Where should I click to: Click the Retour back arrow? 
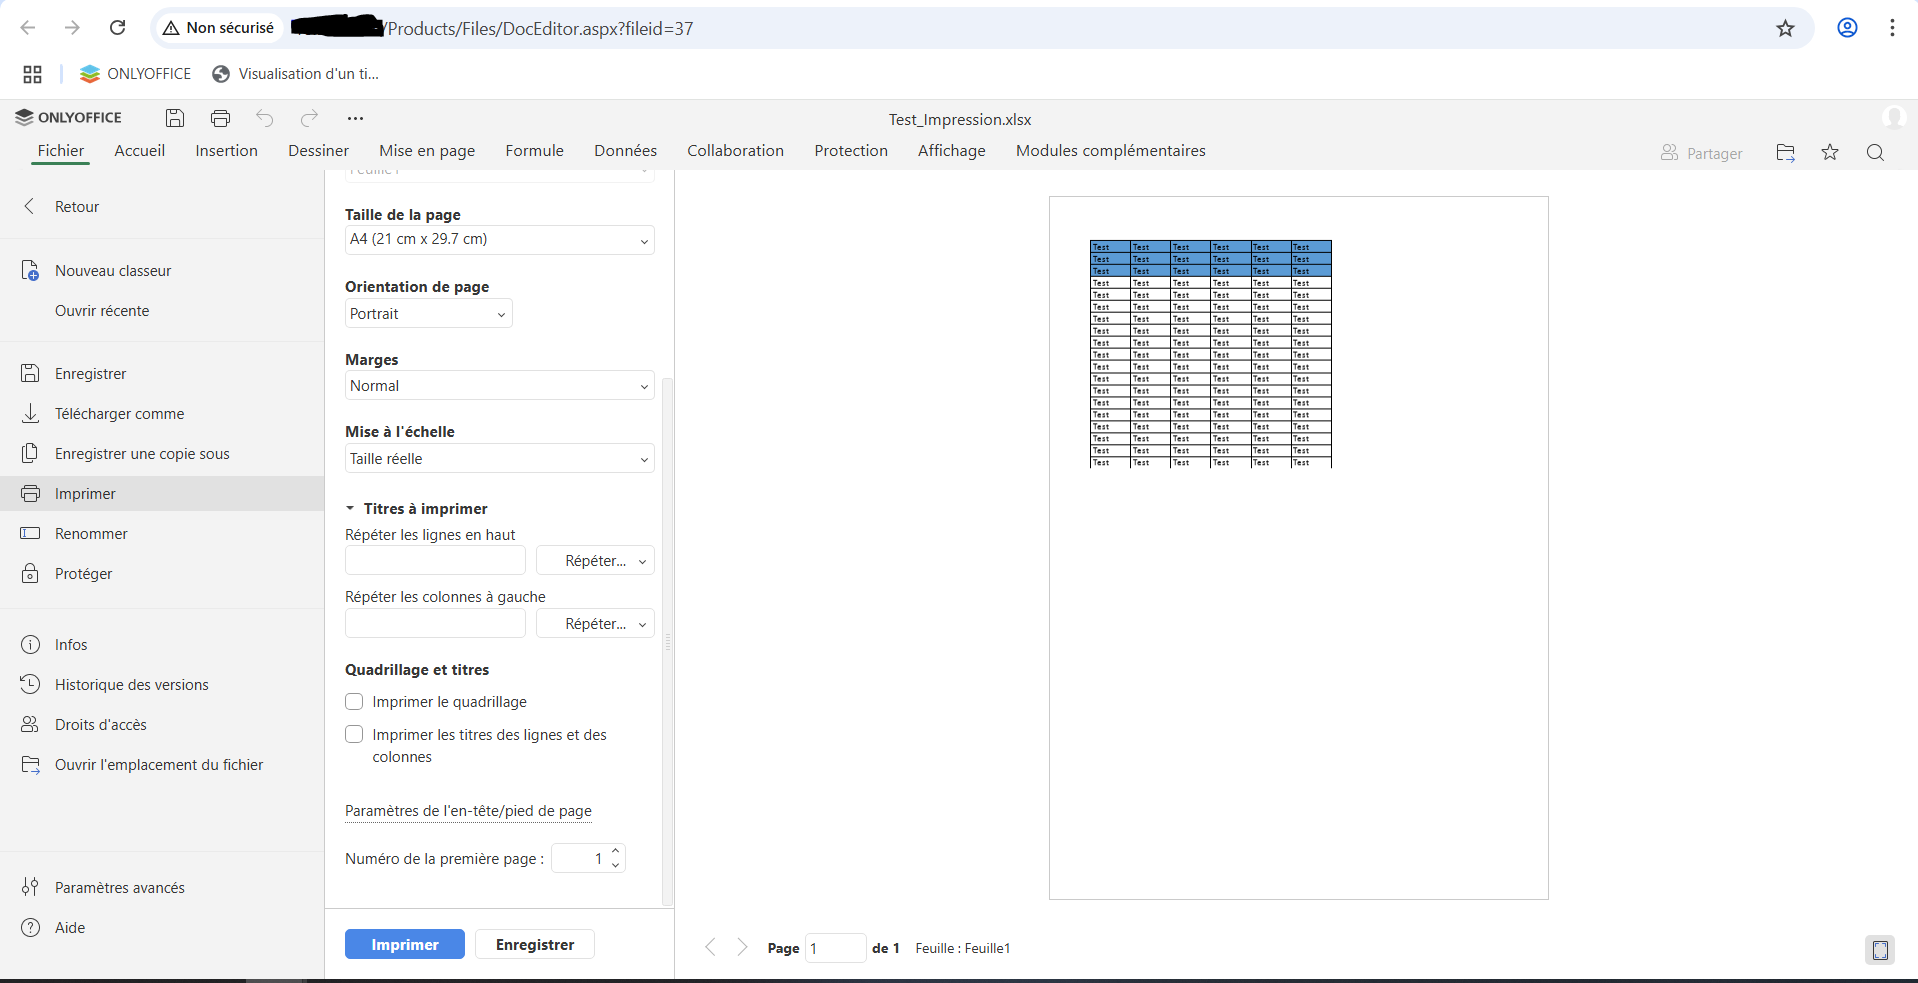[x=30, y=206]
